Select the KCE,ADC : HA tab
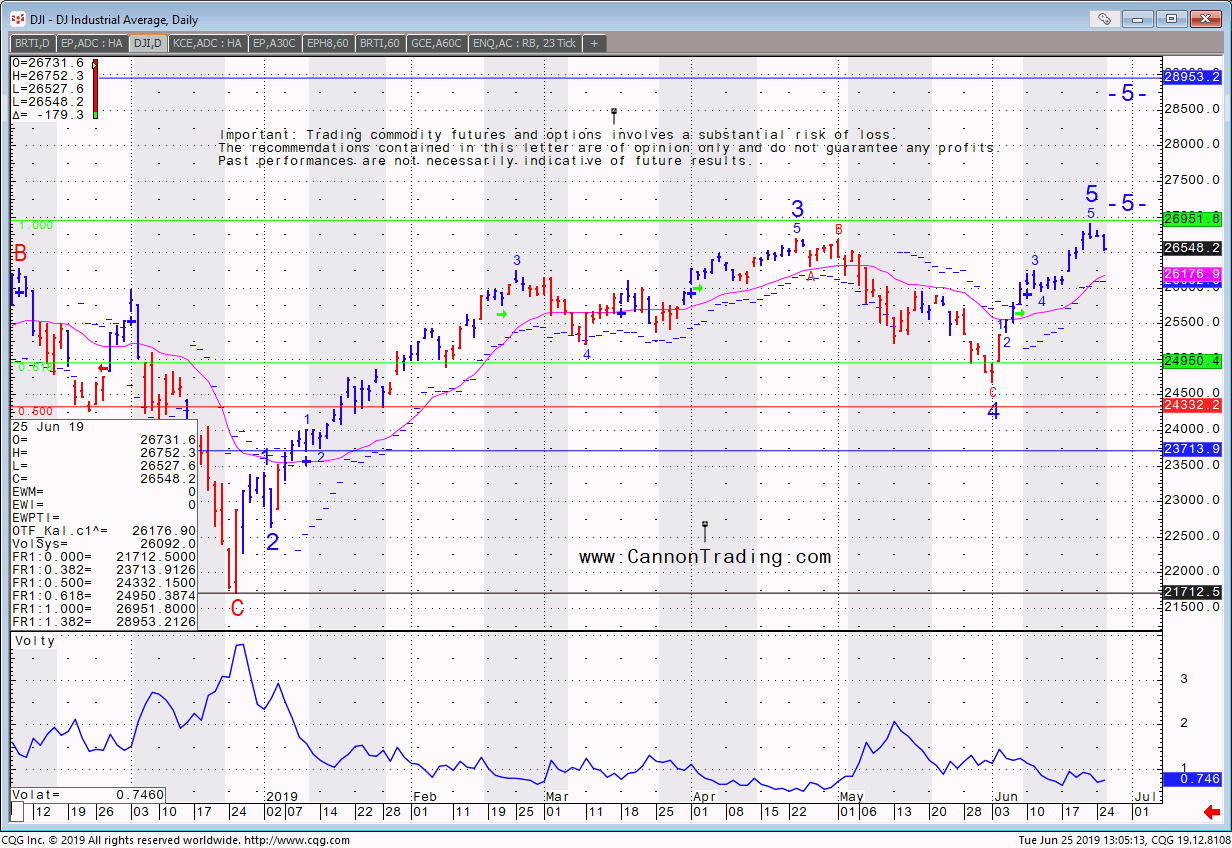The image size is (1232, 848). pyautogui.click(x=208, y=43)
